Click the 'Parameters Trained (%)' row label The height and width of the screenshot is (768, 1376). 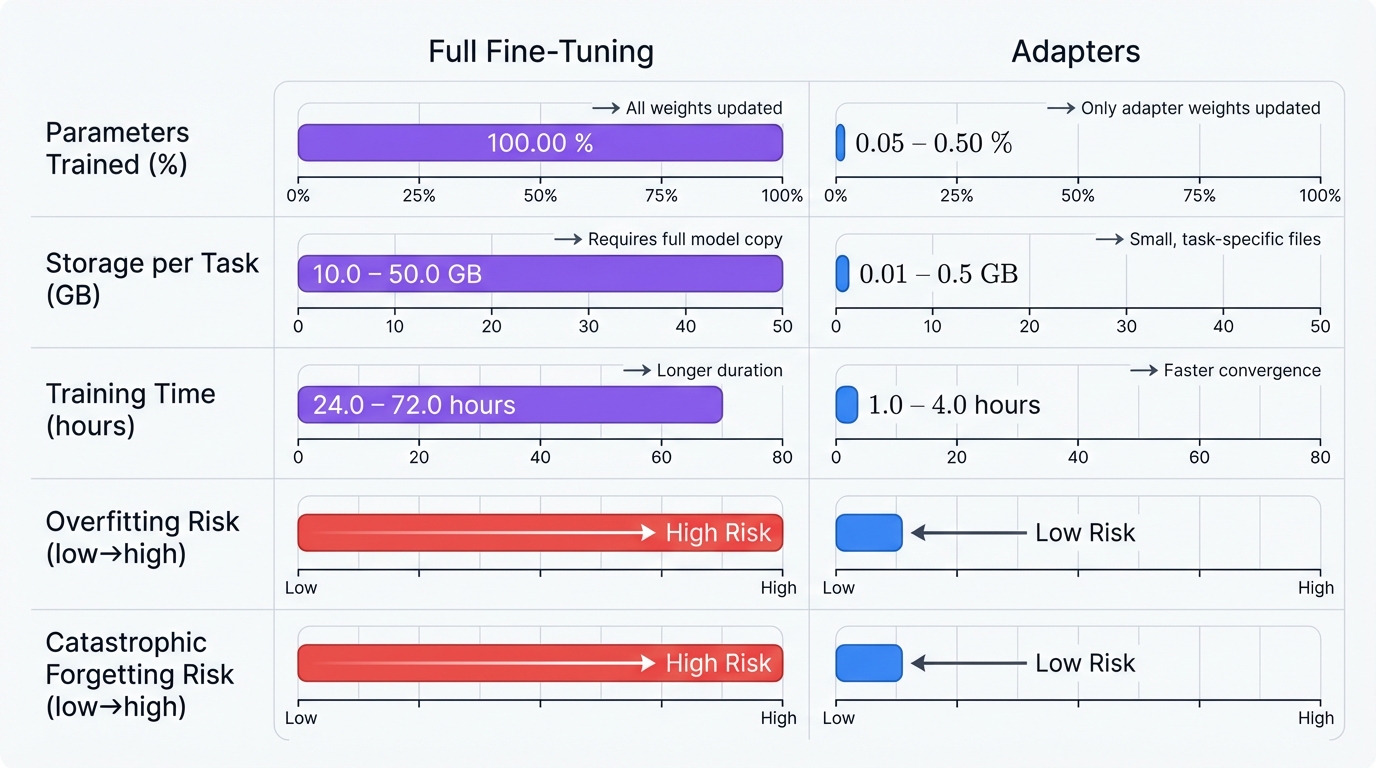(117, 148)
